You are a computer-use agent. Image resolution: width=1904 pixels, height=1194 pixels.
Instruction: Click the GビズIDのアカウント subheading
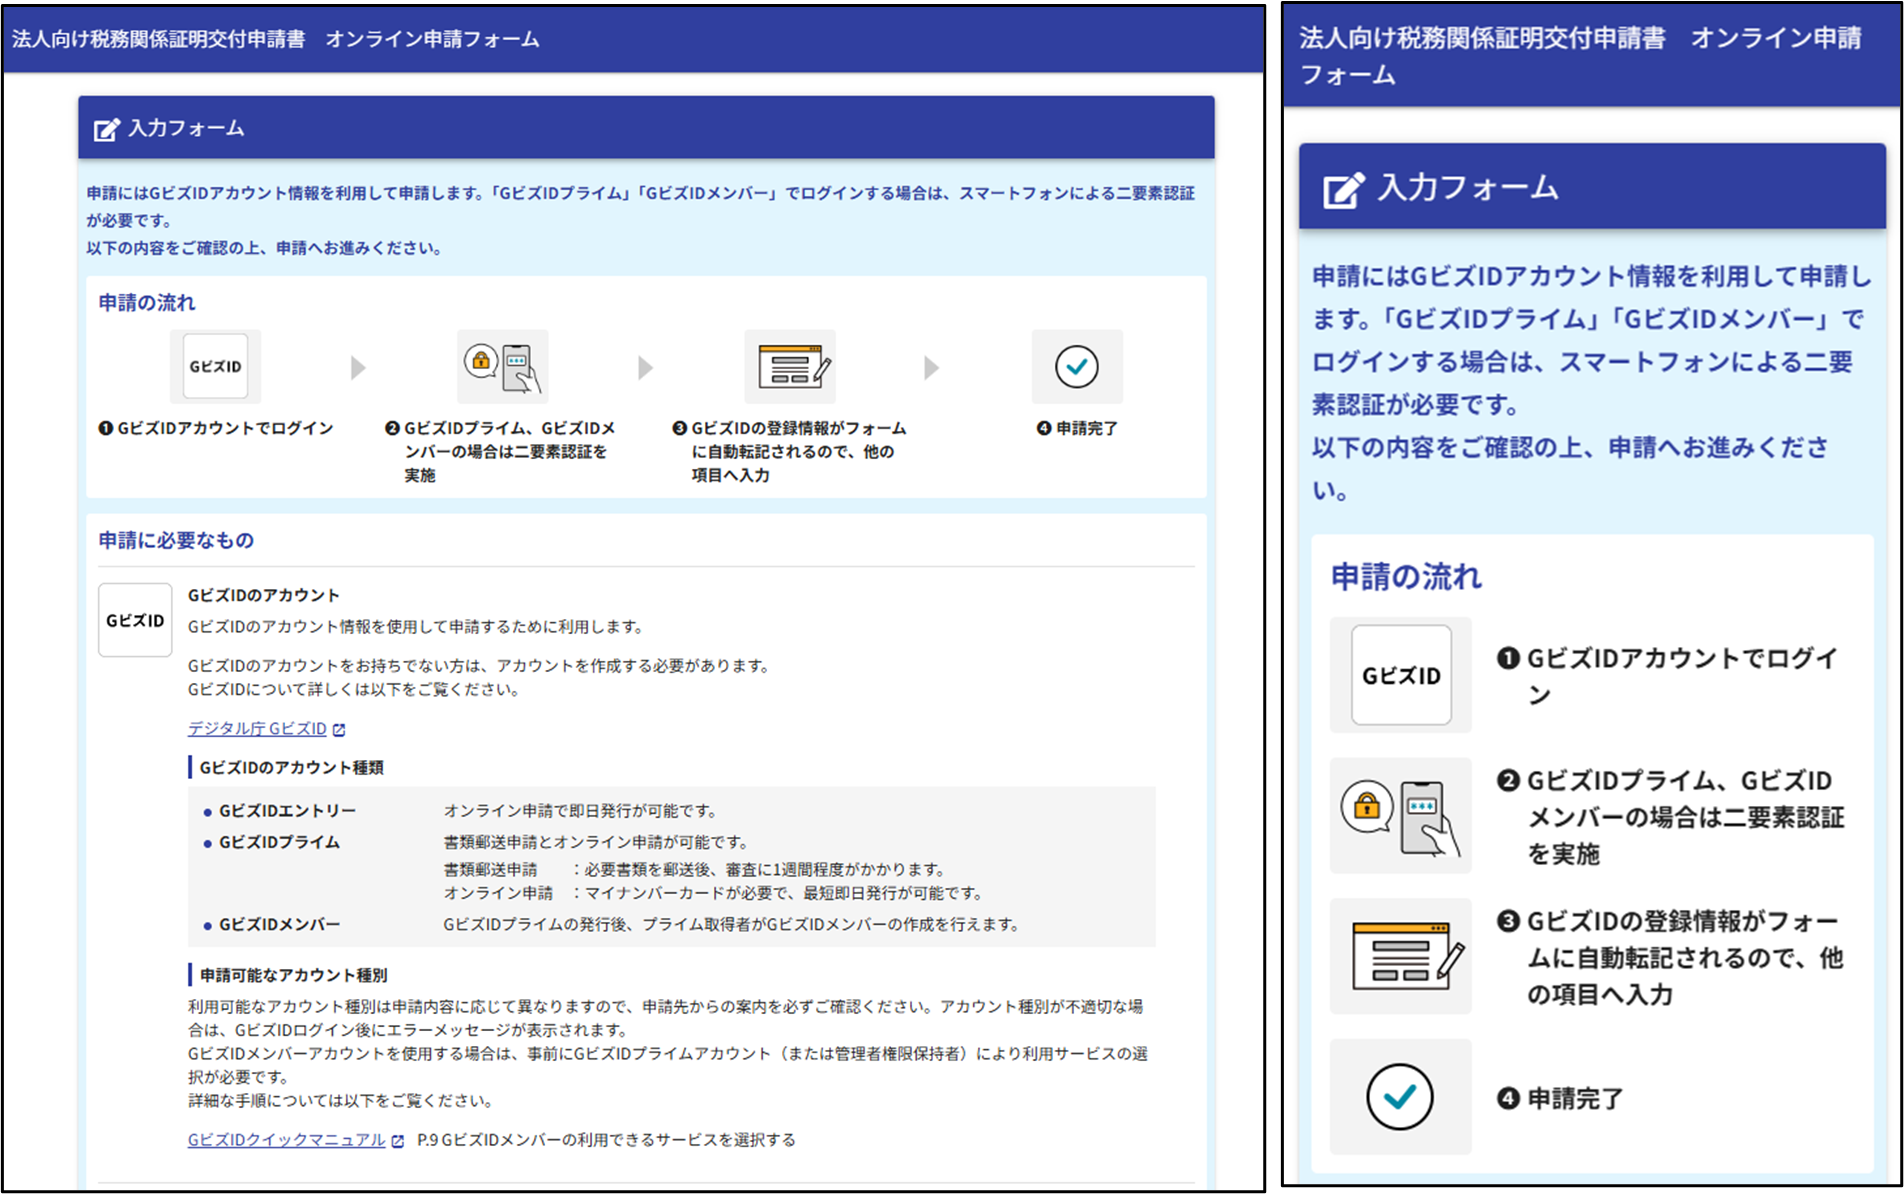tap(264, 595)
